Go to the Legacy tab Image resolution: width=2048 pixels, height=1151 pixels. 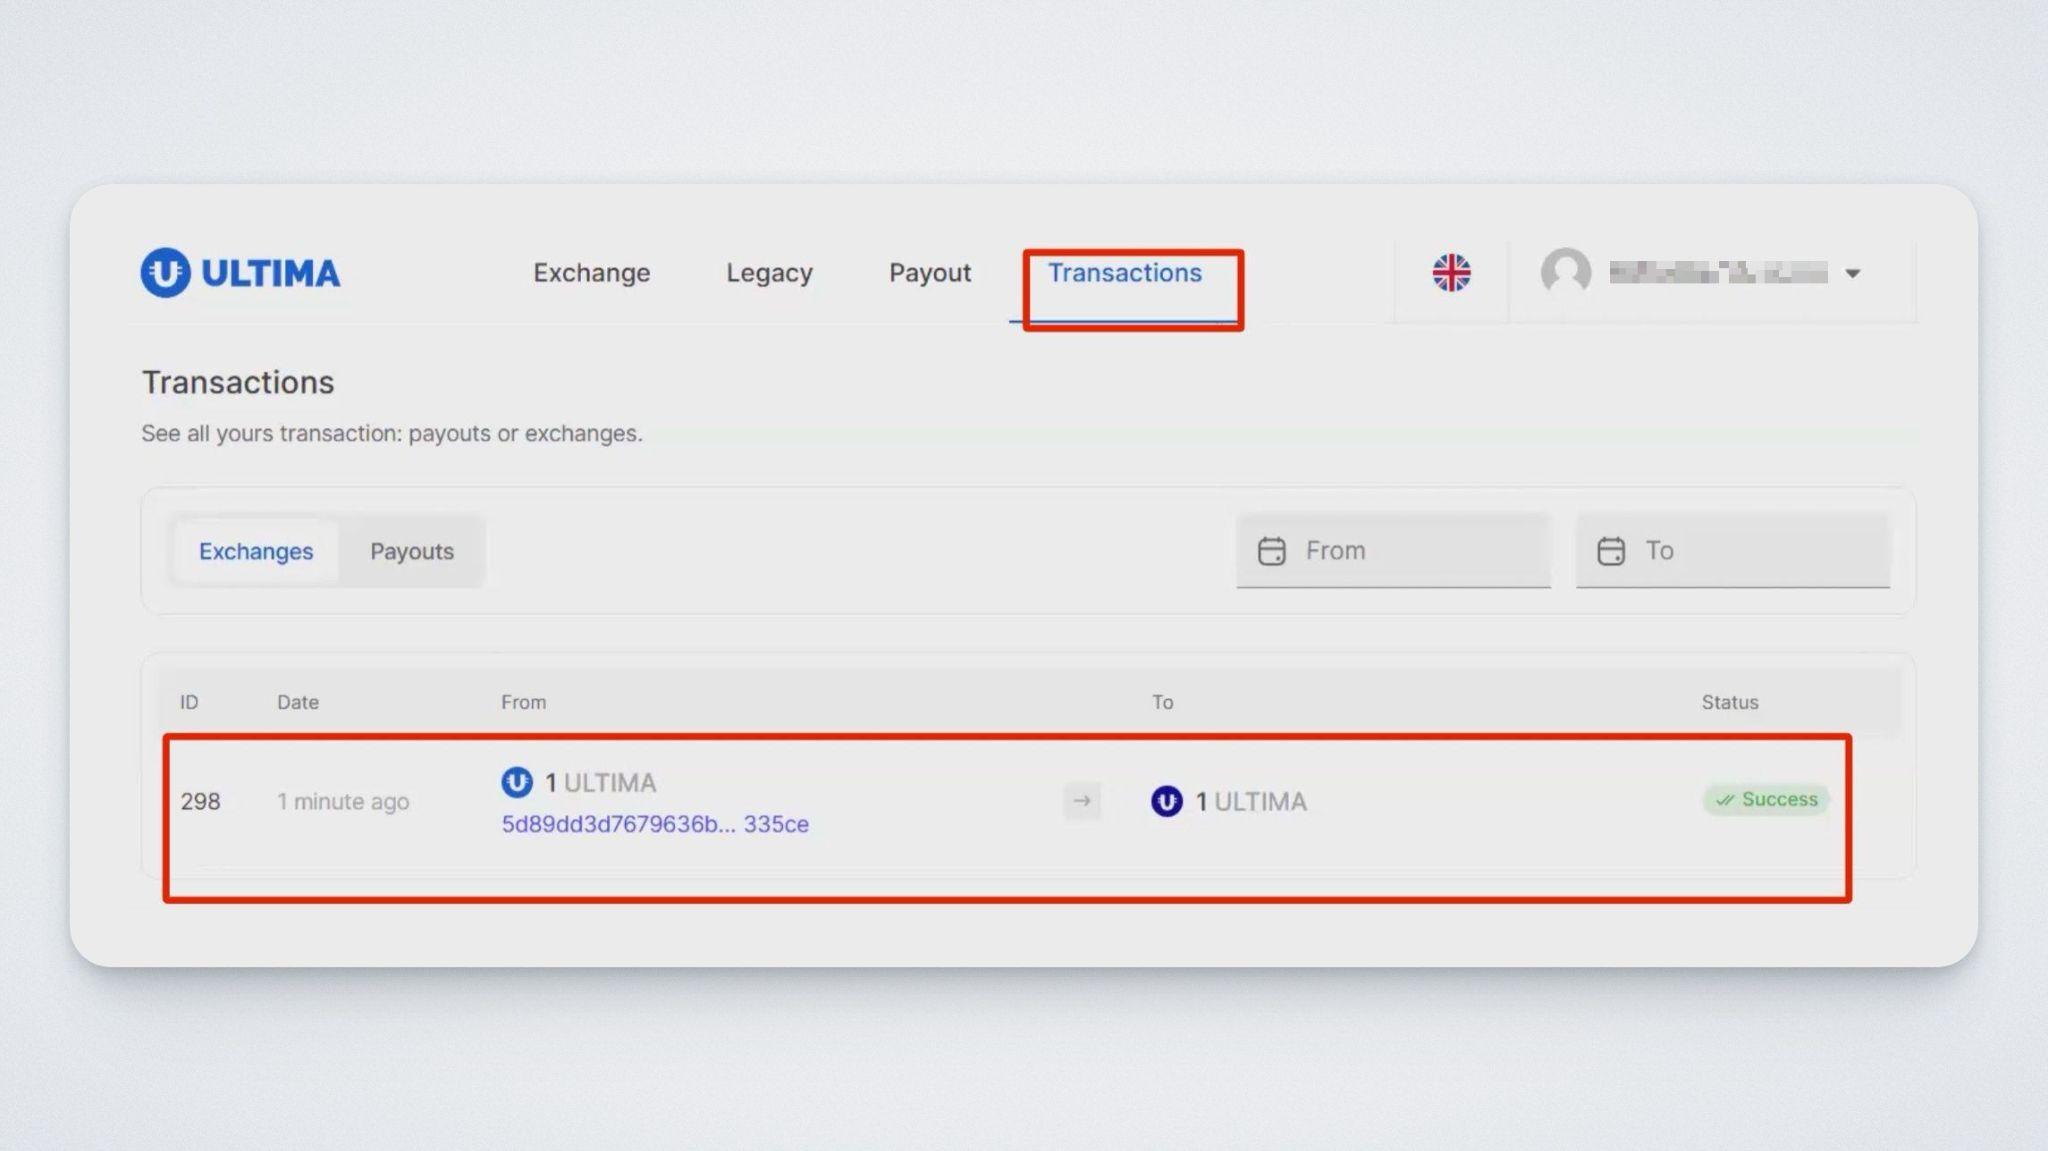(x=769, y=273)
